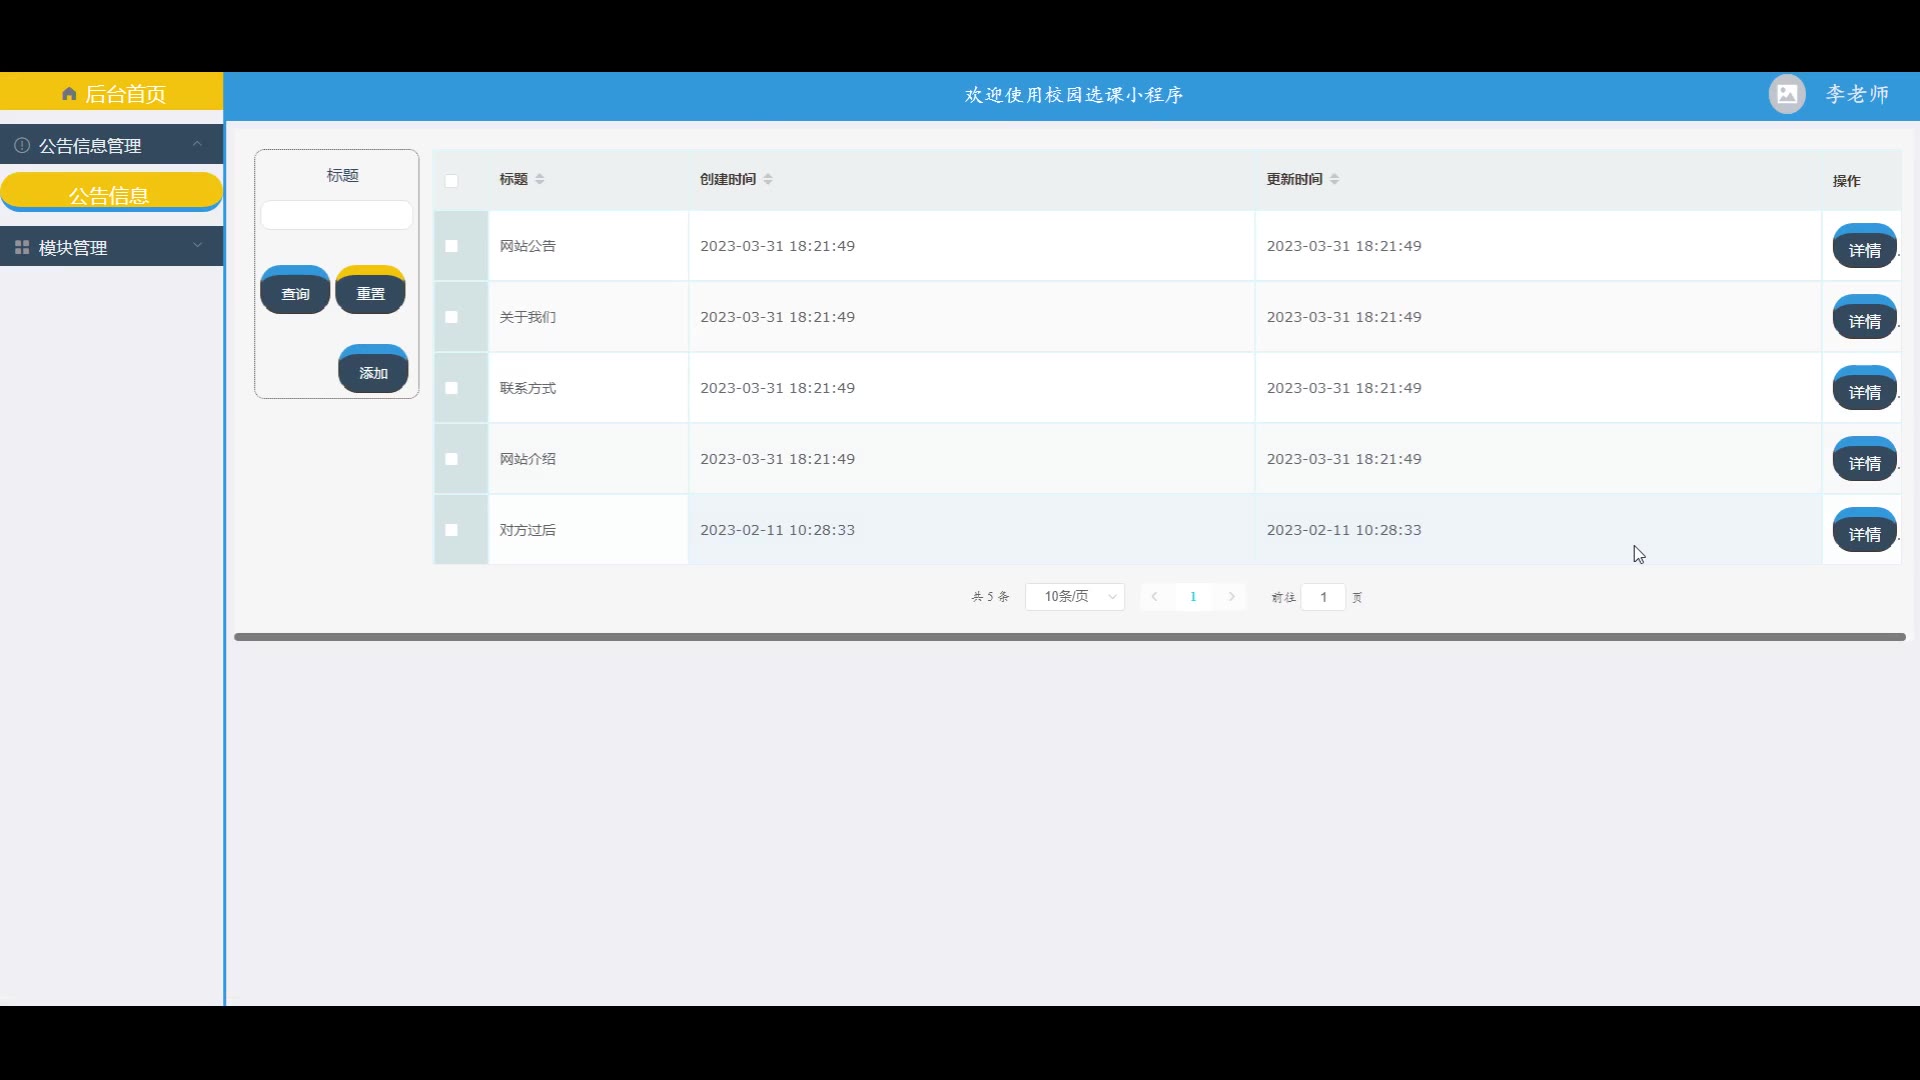The image size is (1920, 1080).
Task: Check the 网站公告 row checkbox
Action: (451, 246)
